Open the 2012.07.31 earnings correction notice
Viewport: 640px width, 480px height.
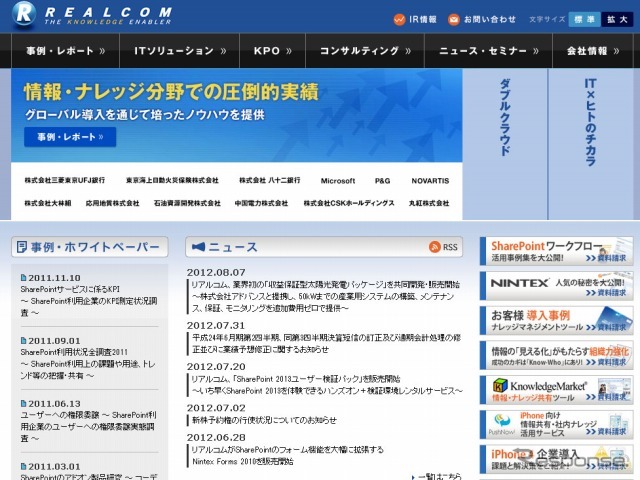[x=326, y=343]
